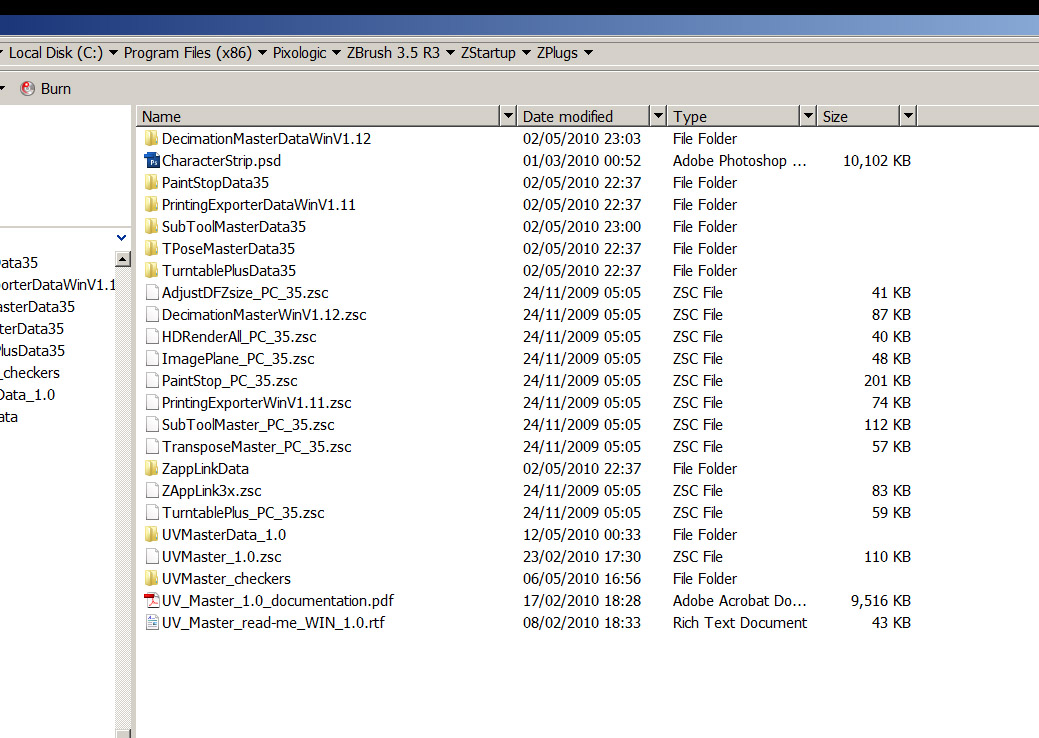Click the TransposeMaster_PC_35.zsc file icon

[x=152, y=447]
